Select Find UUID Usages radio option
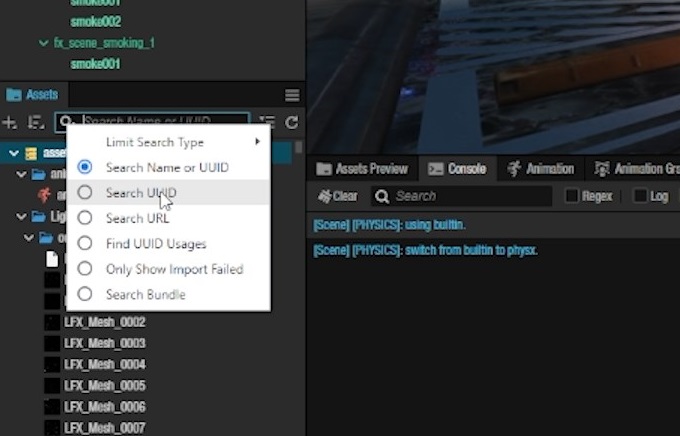680x436 pixels. click(85, 243)
